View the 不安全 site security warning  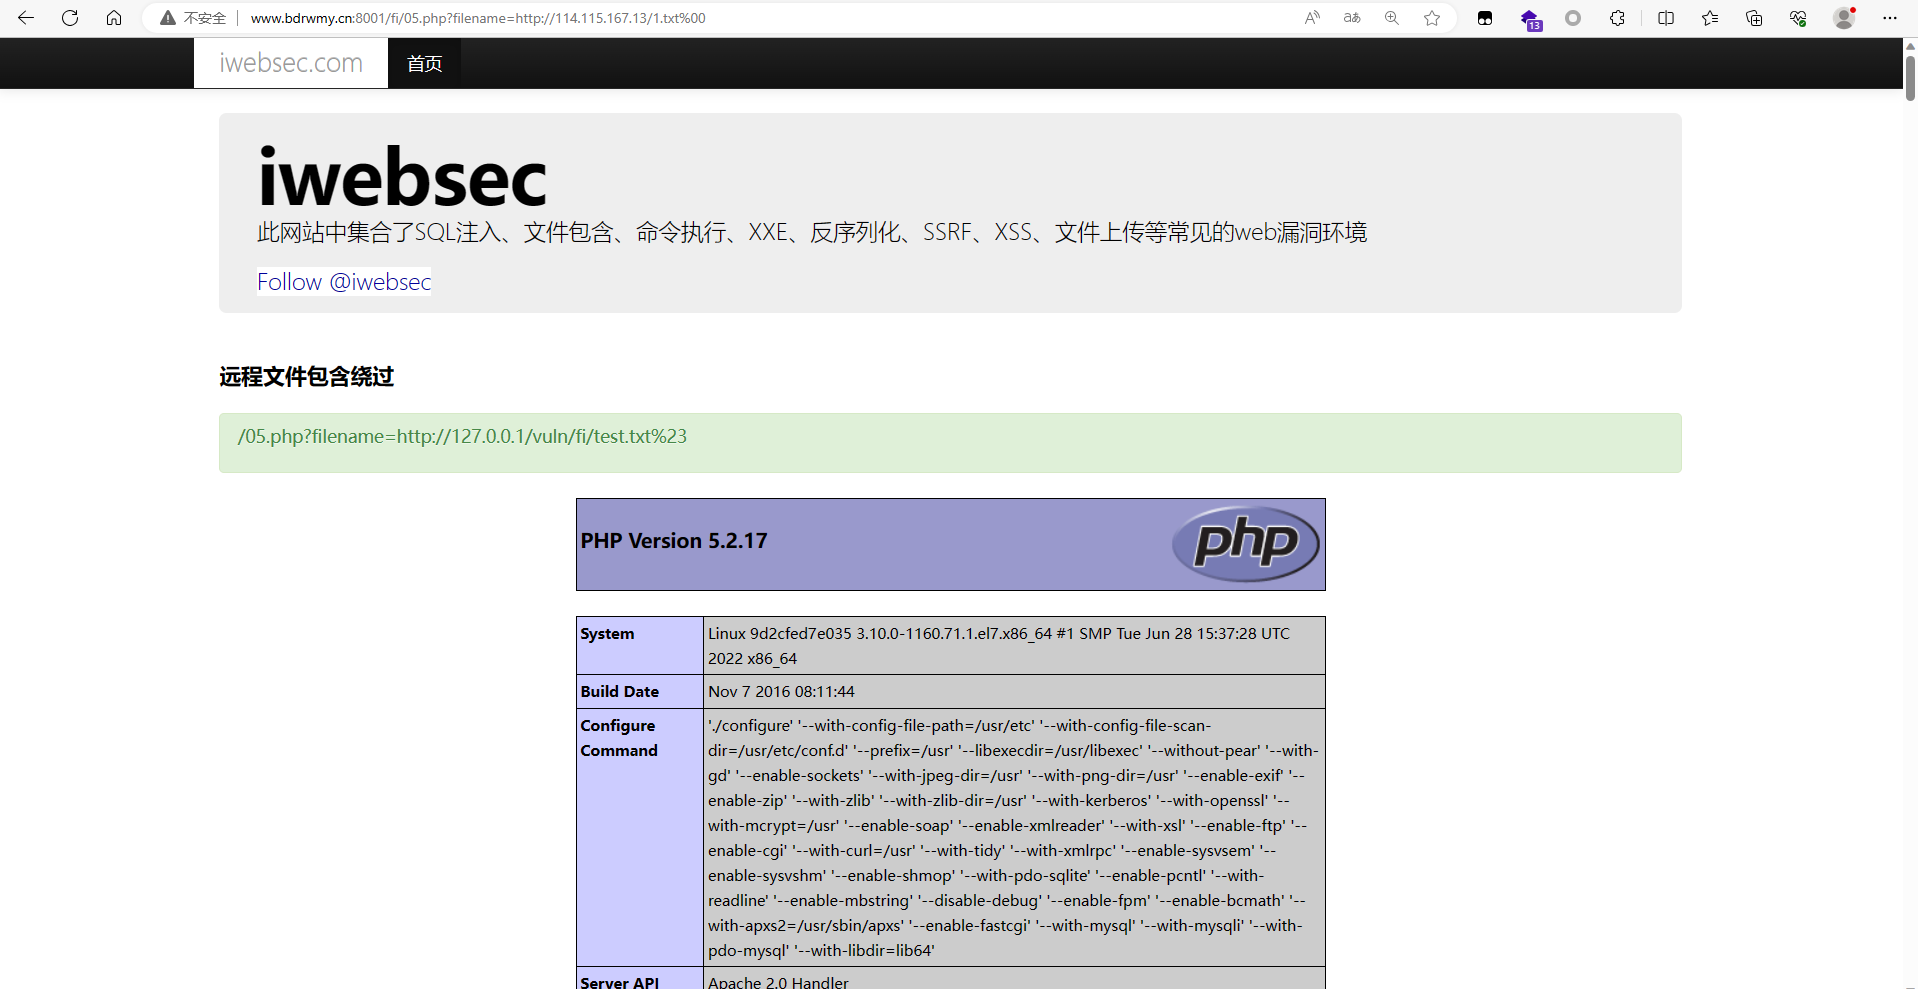tap(194, 18)
